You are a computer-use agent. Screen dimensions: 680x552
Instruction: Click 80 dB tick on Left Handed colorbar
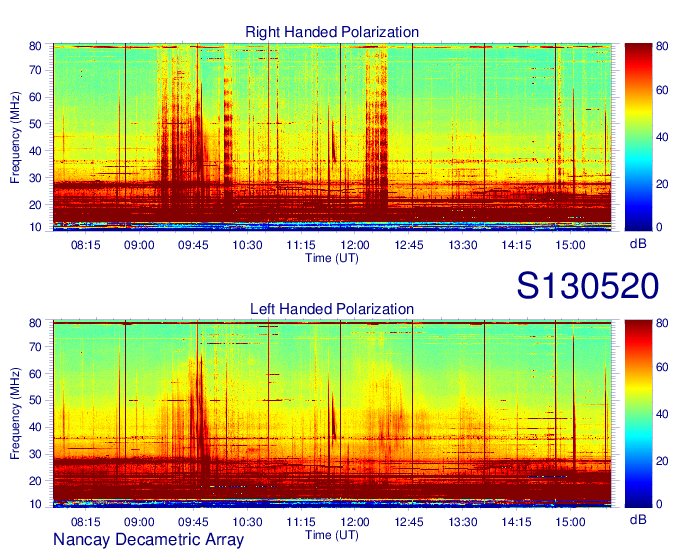[662, 323]
